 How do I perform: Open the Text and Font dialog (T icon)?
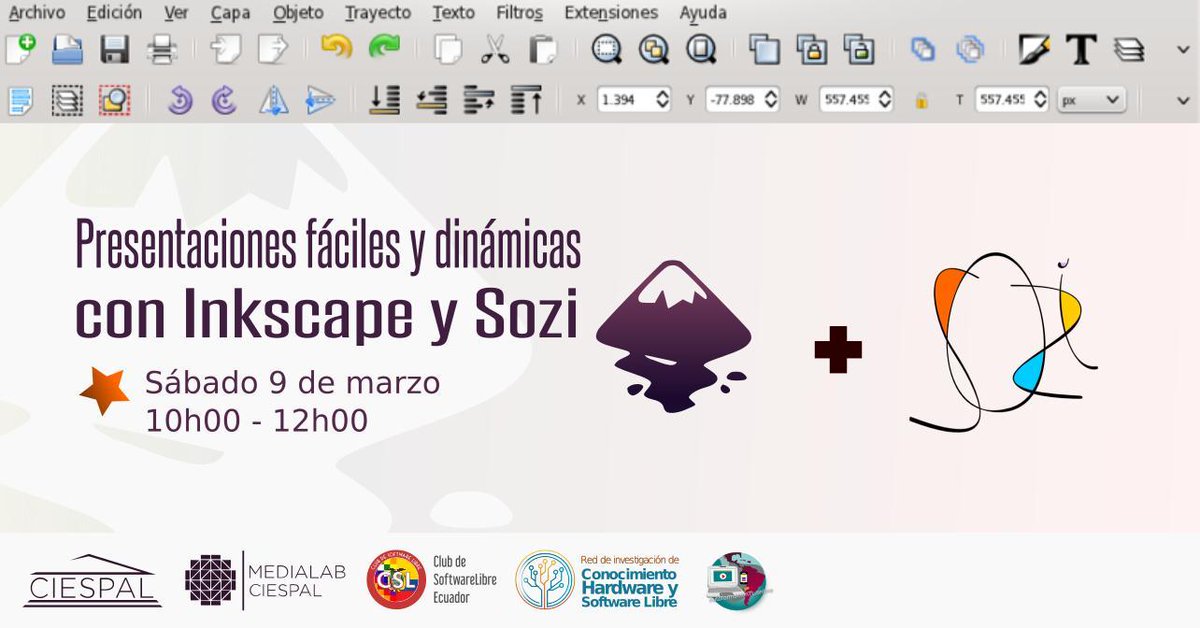(x=1081, y=49)
